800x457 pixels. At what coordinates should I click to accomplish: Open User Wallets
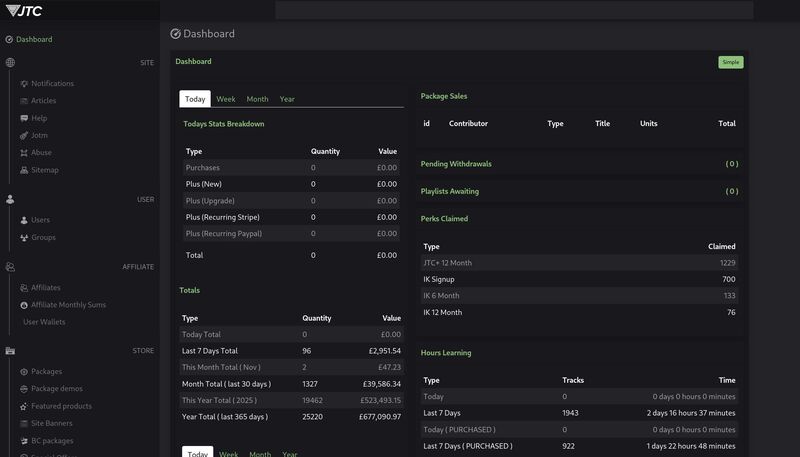(44, 322)
